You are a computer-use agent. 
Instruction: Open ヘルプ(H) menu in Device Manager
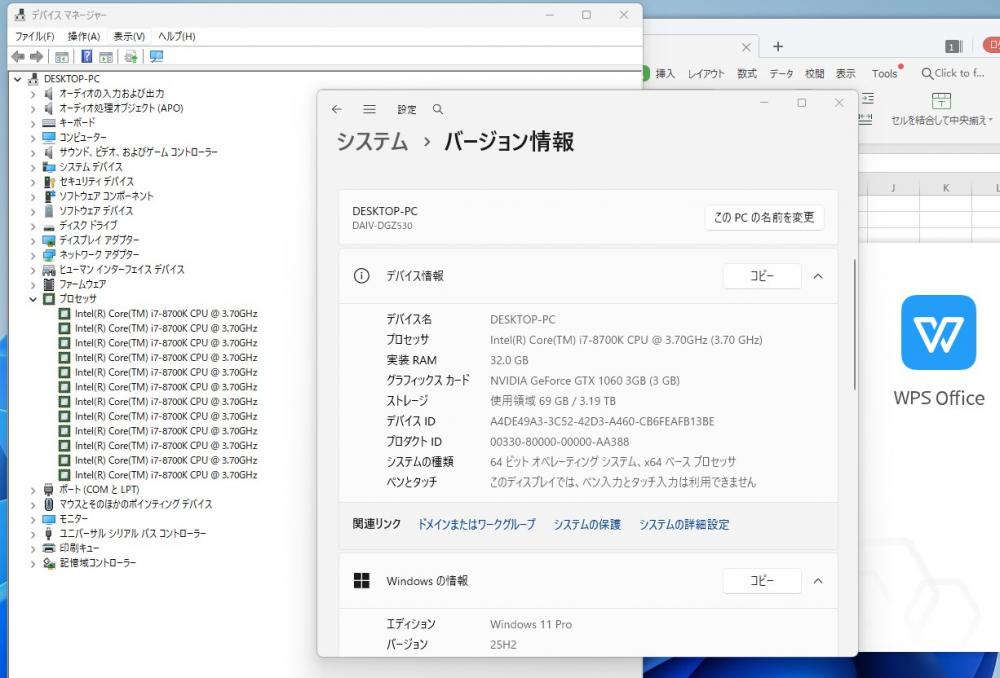tap(177, 36)
